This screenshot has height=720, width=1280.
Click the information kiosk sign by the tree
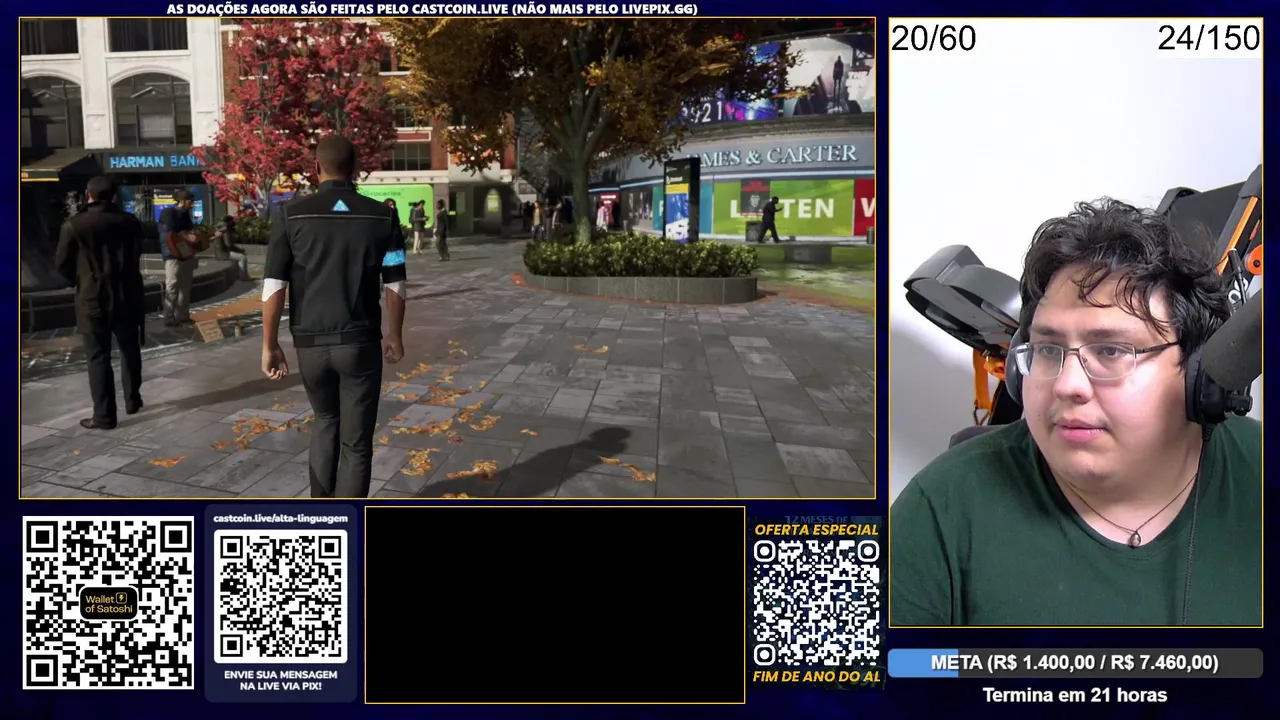click(681, 200)
